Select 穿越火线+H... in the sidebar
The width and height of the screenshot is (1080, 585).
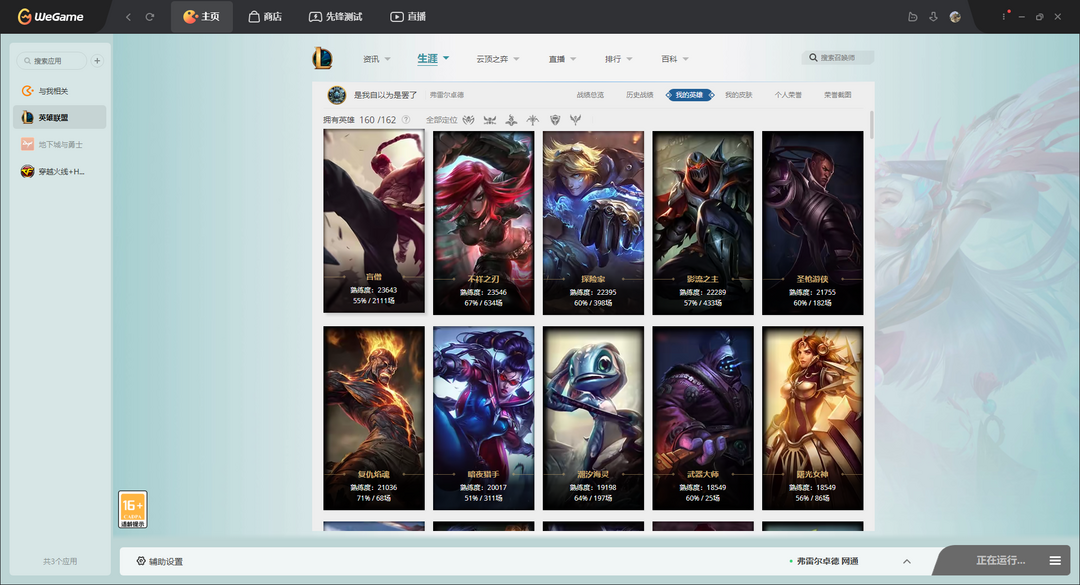pos(60,172)
